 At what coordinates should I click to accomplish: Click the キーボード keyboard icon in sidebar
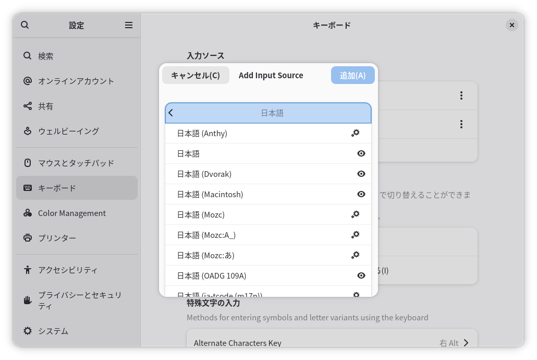(27, 188)
